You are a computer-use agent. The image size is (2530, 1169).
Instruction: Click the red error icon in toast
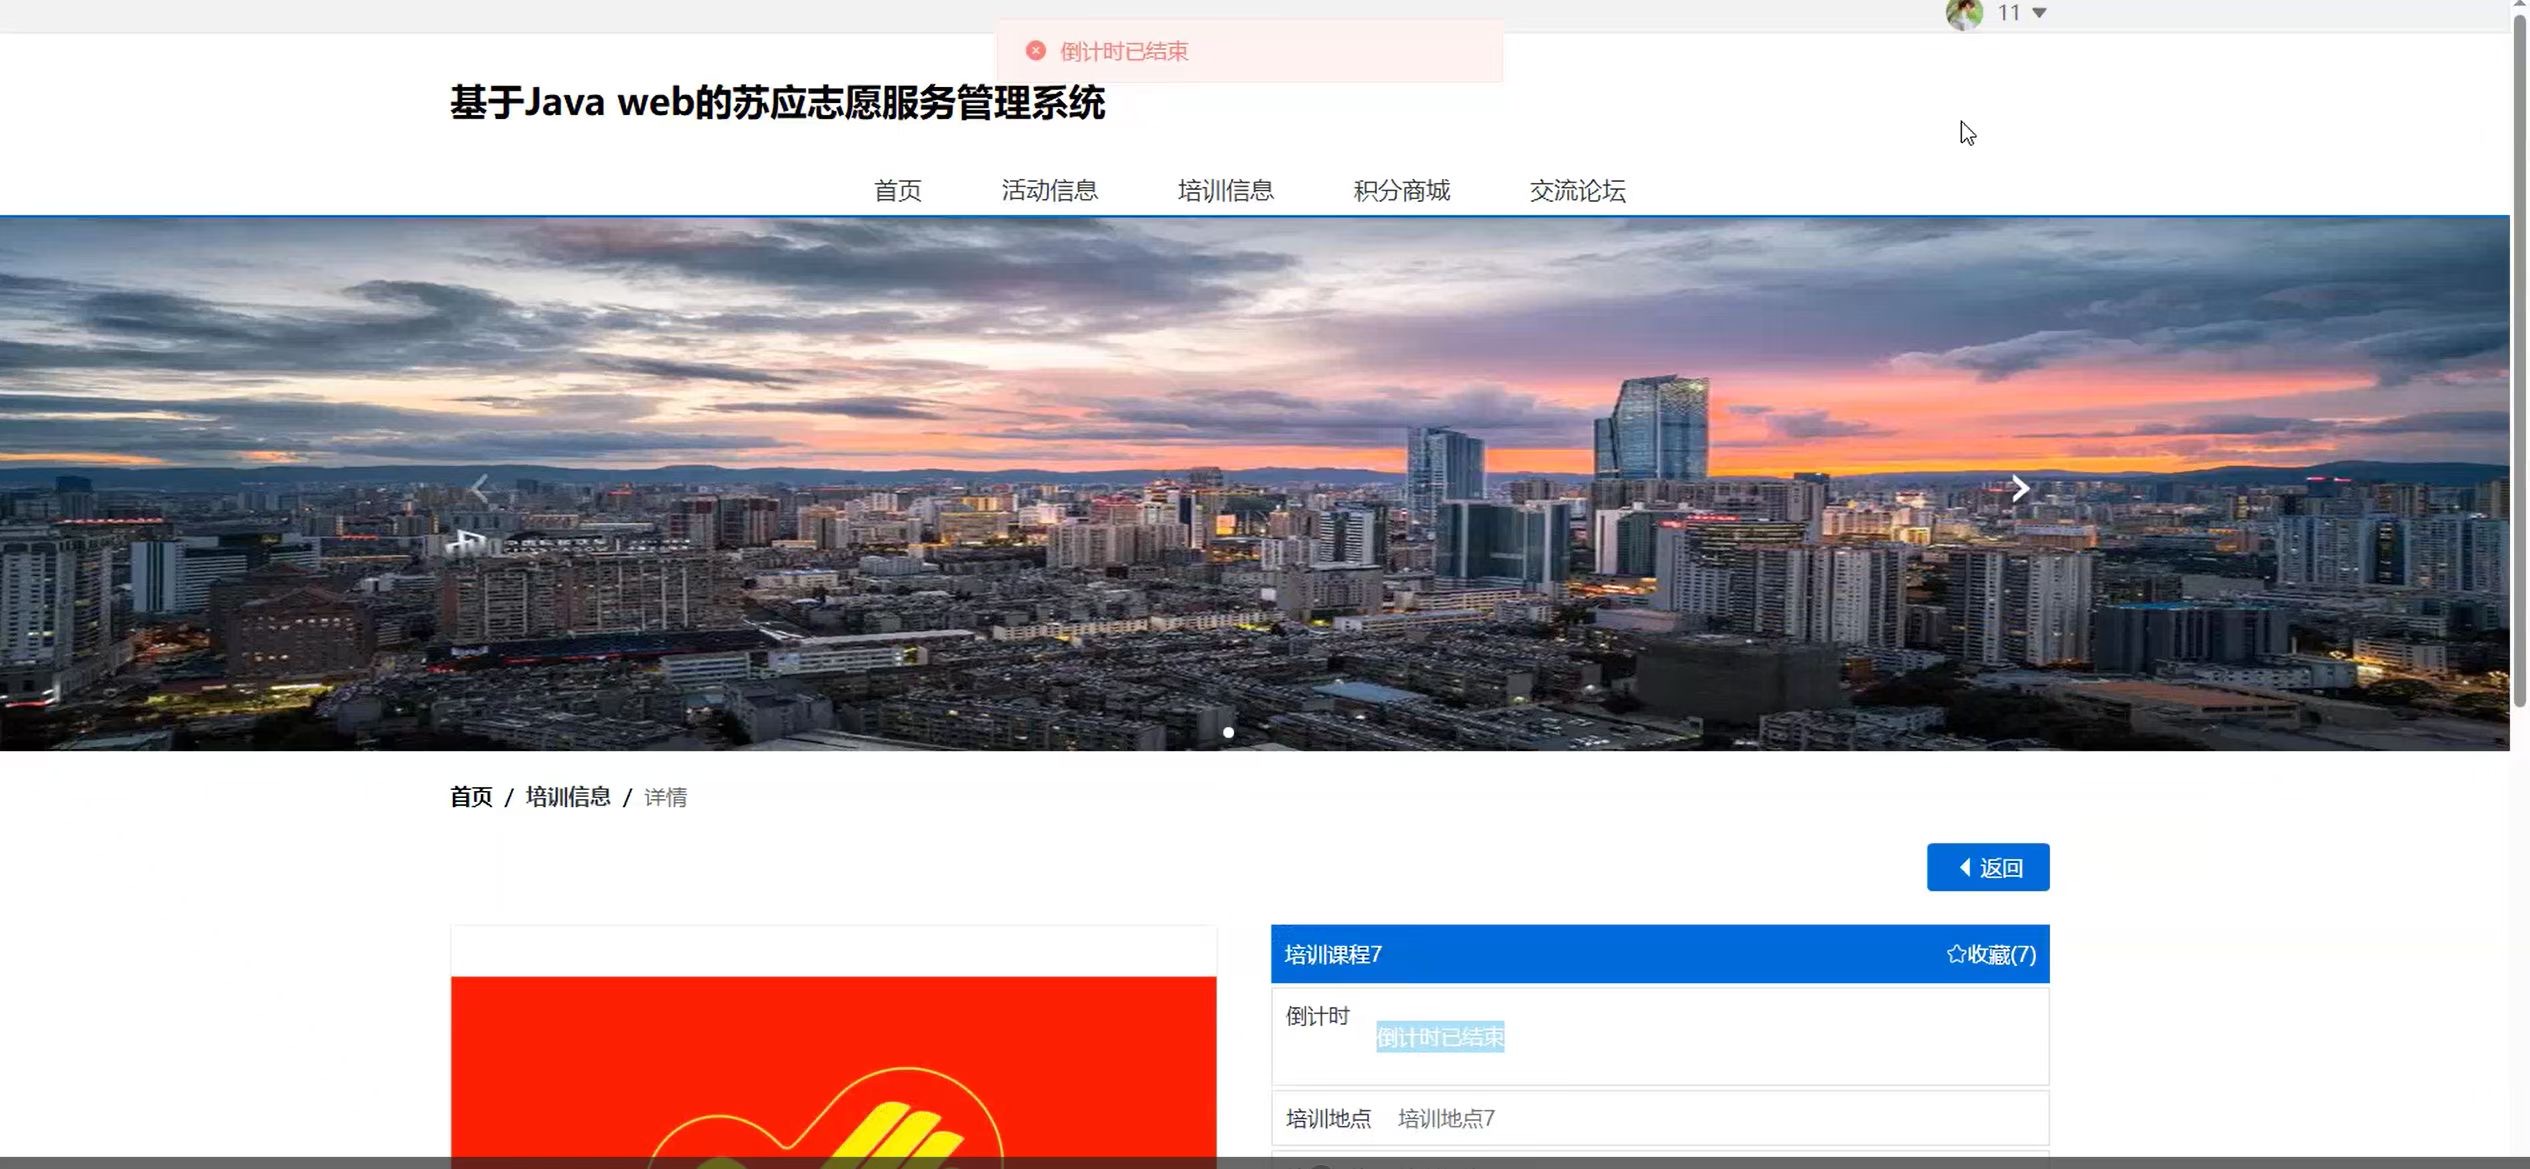1035,51
